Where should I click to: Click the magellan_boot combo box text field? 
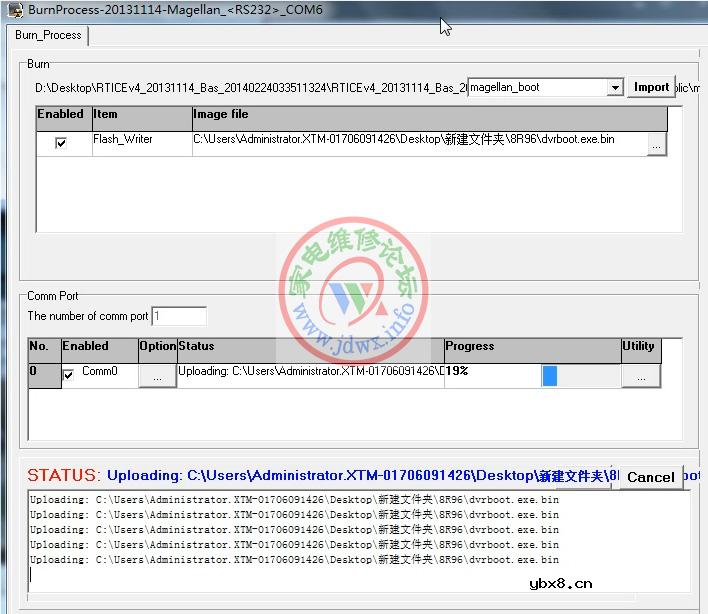pyautogui.click(x=536, y=88)
